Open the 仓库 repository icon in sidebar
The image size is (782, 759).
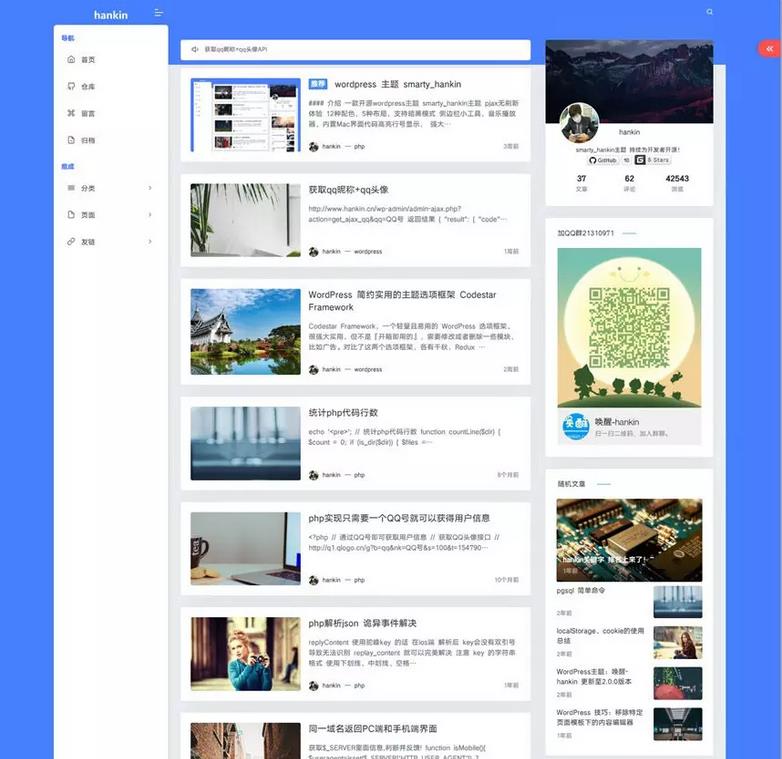pyautogui.click(x=71, y=87)
